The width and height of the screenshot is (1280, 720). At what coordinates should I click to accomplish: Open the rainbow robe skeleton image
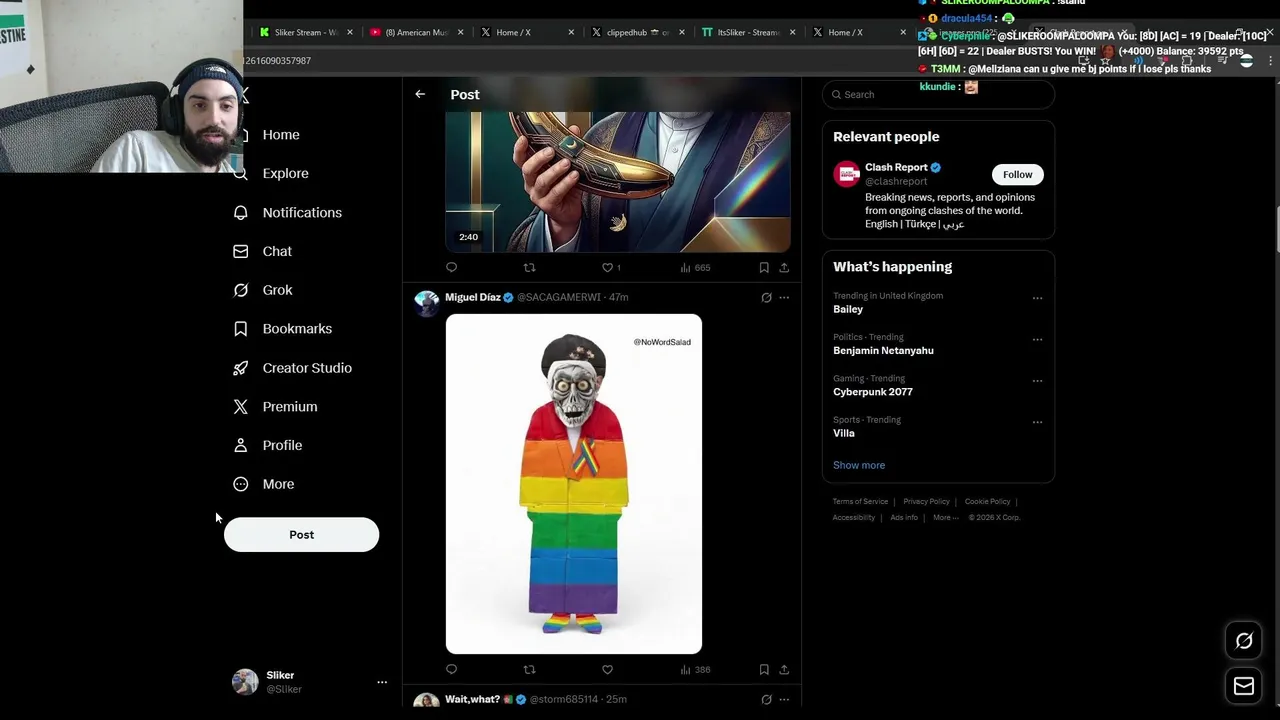(x=574, y=484)
